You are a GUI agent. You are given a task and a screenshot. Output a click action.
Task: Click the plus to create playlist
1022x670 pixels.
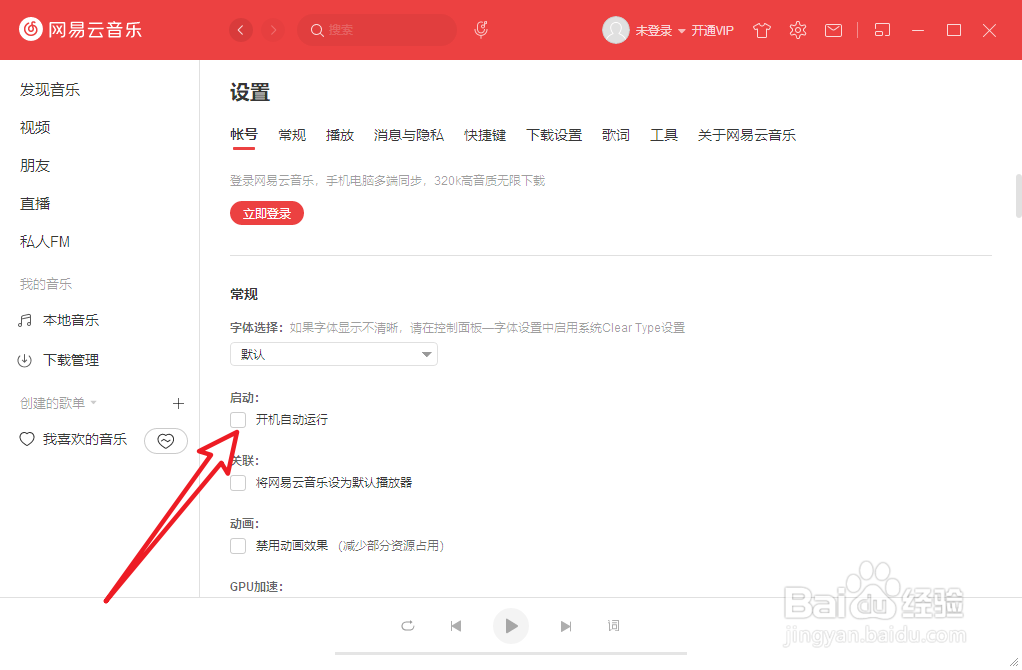tap(178, 403)
